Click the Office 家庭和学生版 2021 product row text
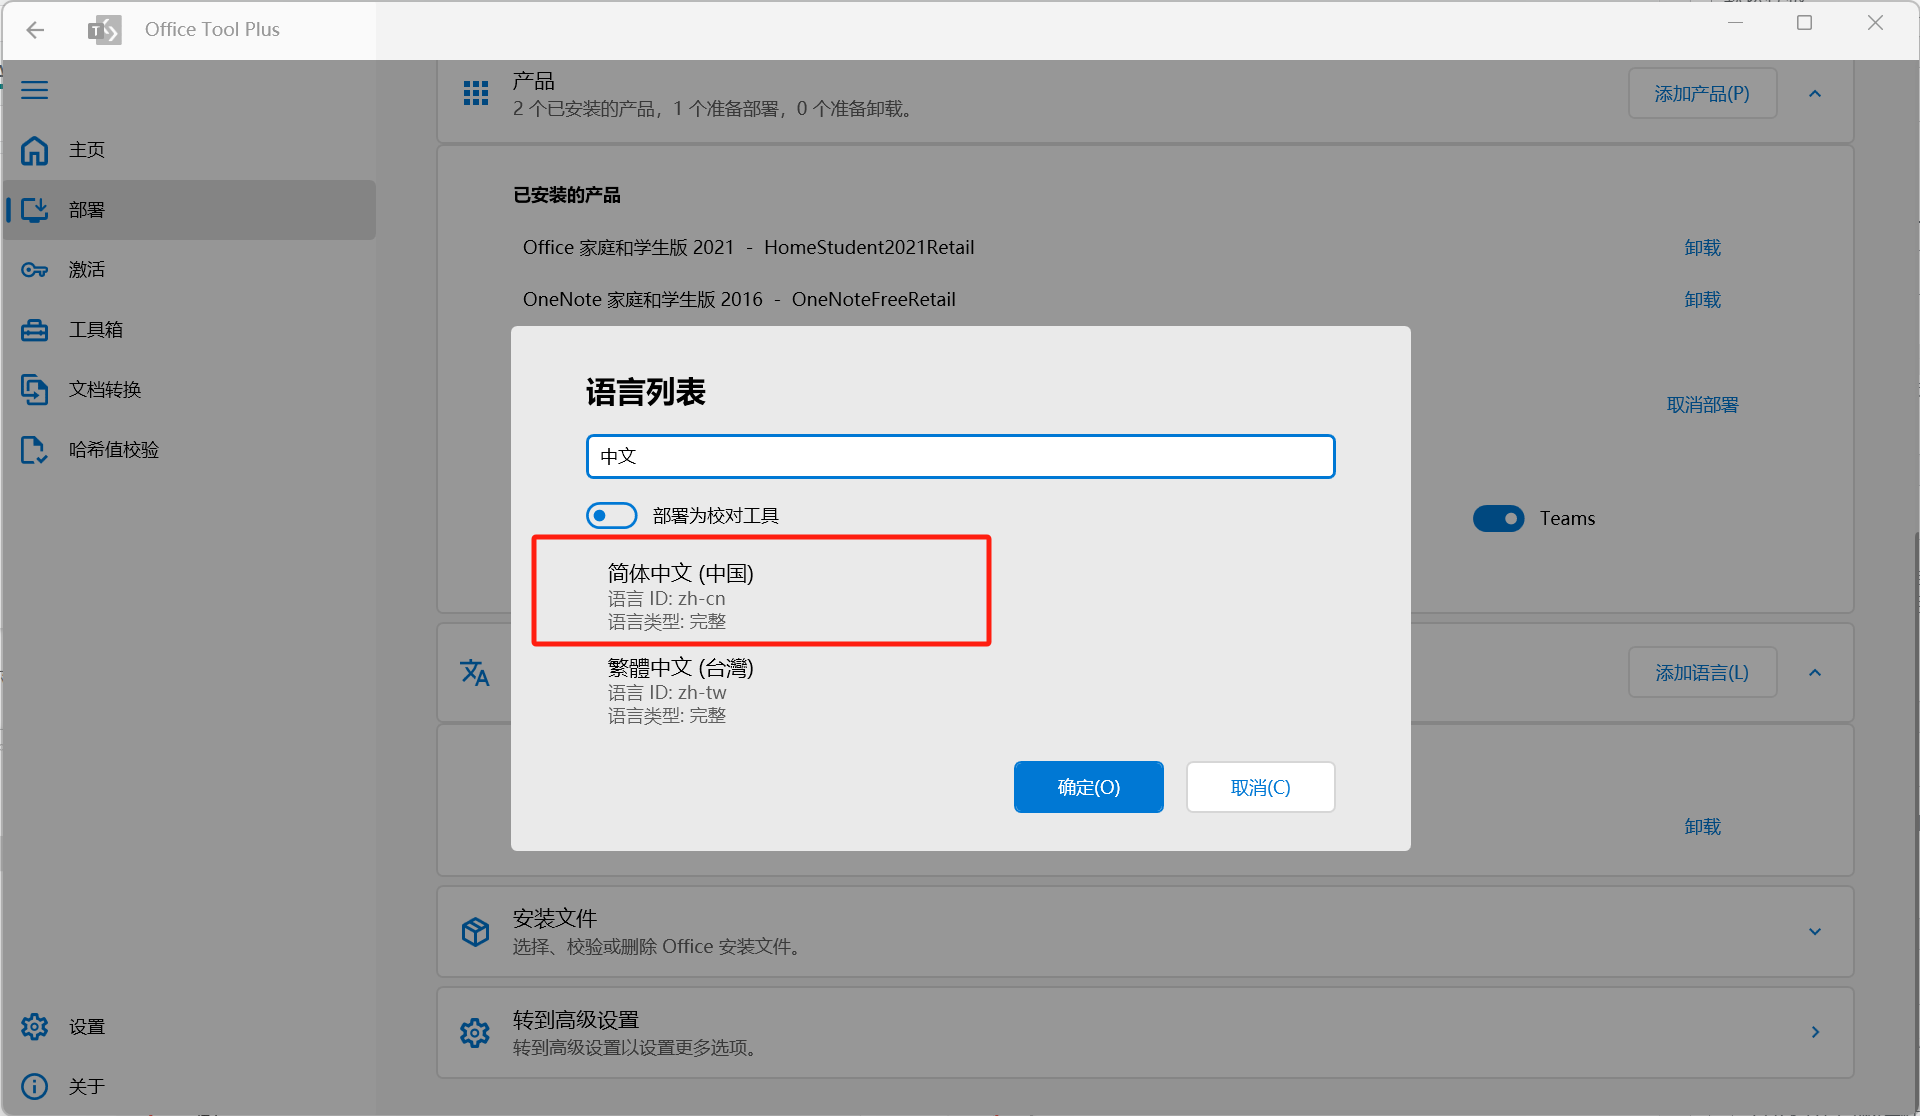Screen dimensions: 1920x1116 (748, 247)
